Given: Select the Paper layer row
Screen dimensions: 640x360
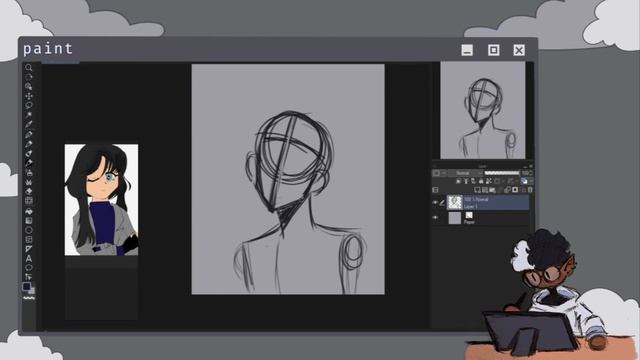Looking at the screenshot, I should click(x=480, y=218).
